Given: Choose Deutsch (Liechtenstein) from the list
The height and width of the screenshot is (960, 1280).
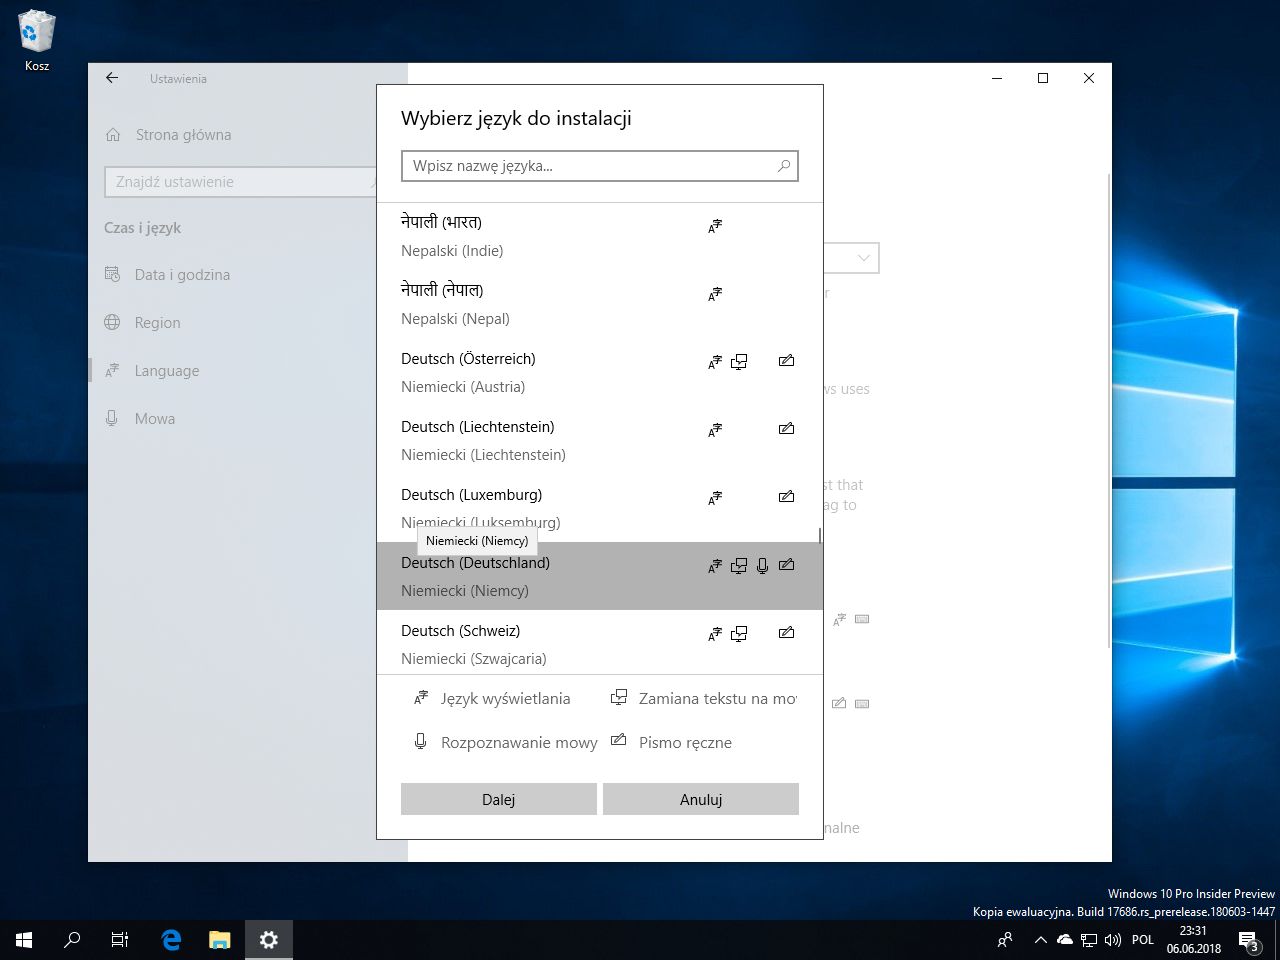Looking at the screenshot, I should coord(599,440).
